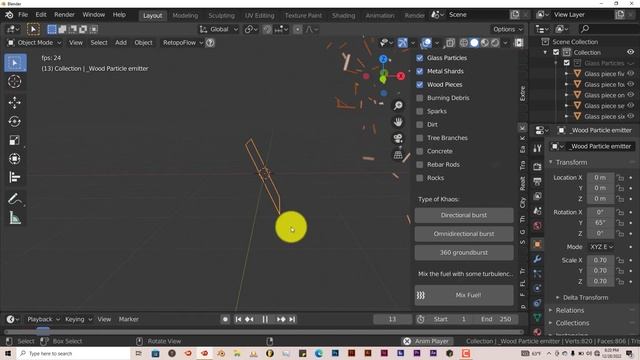Select the Move tool
The height and width of the screenshot is (360, 640).
coord(15,102)
